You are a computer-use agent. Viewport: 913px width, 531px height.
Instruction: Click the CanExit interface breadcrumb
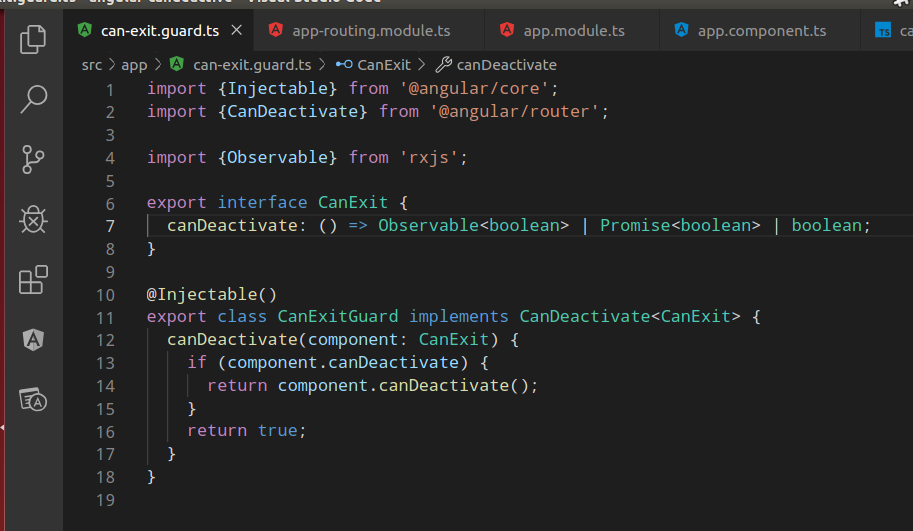(x=384, y=65)
